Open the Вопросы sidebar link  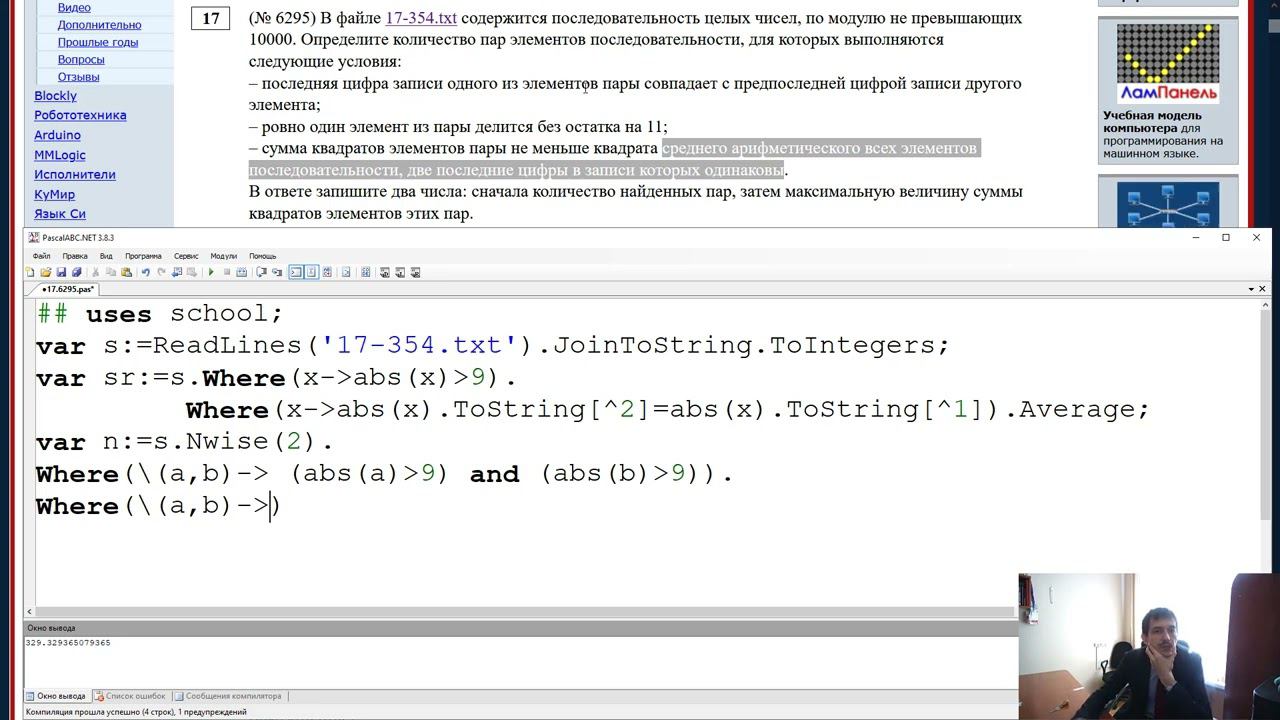[x=81, y=59]
